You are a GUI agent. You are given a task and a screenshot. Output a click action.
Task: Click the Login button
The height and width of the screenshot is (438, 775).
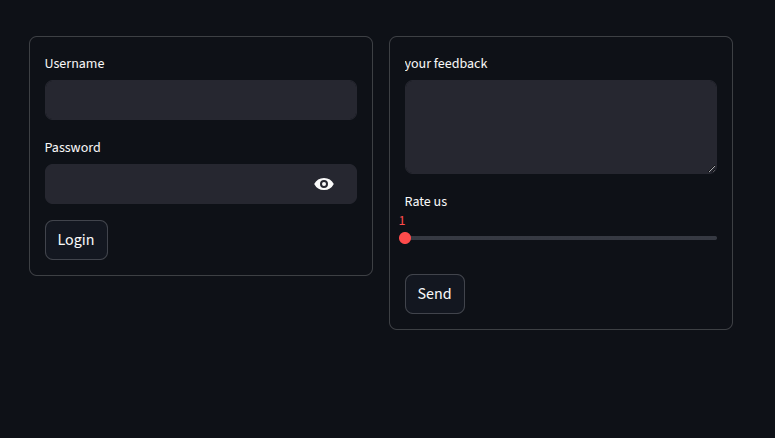pos(76,240)
